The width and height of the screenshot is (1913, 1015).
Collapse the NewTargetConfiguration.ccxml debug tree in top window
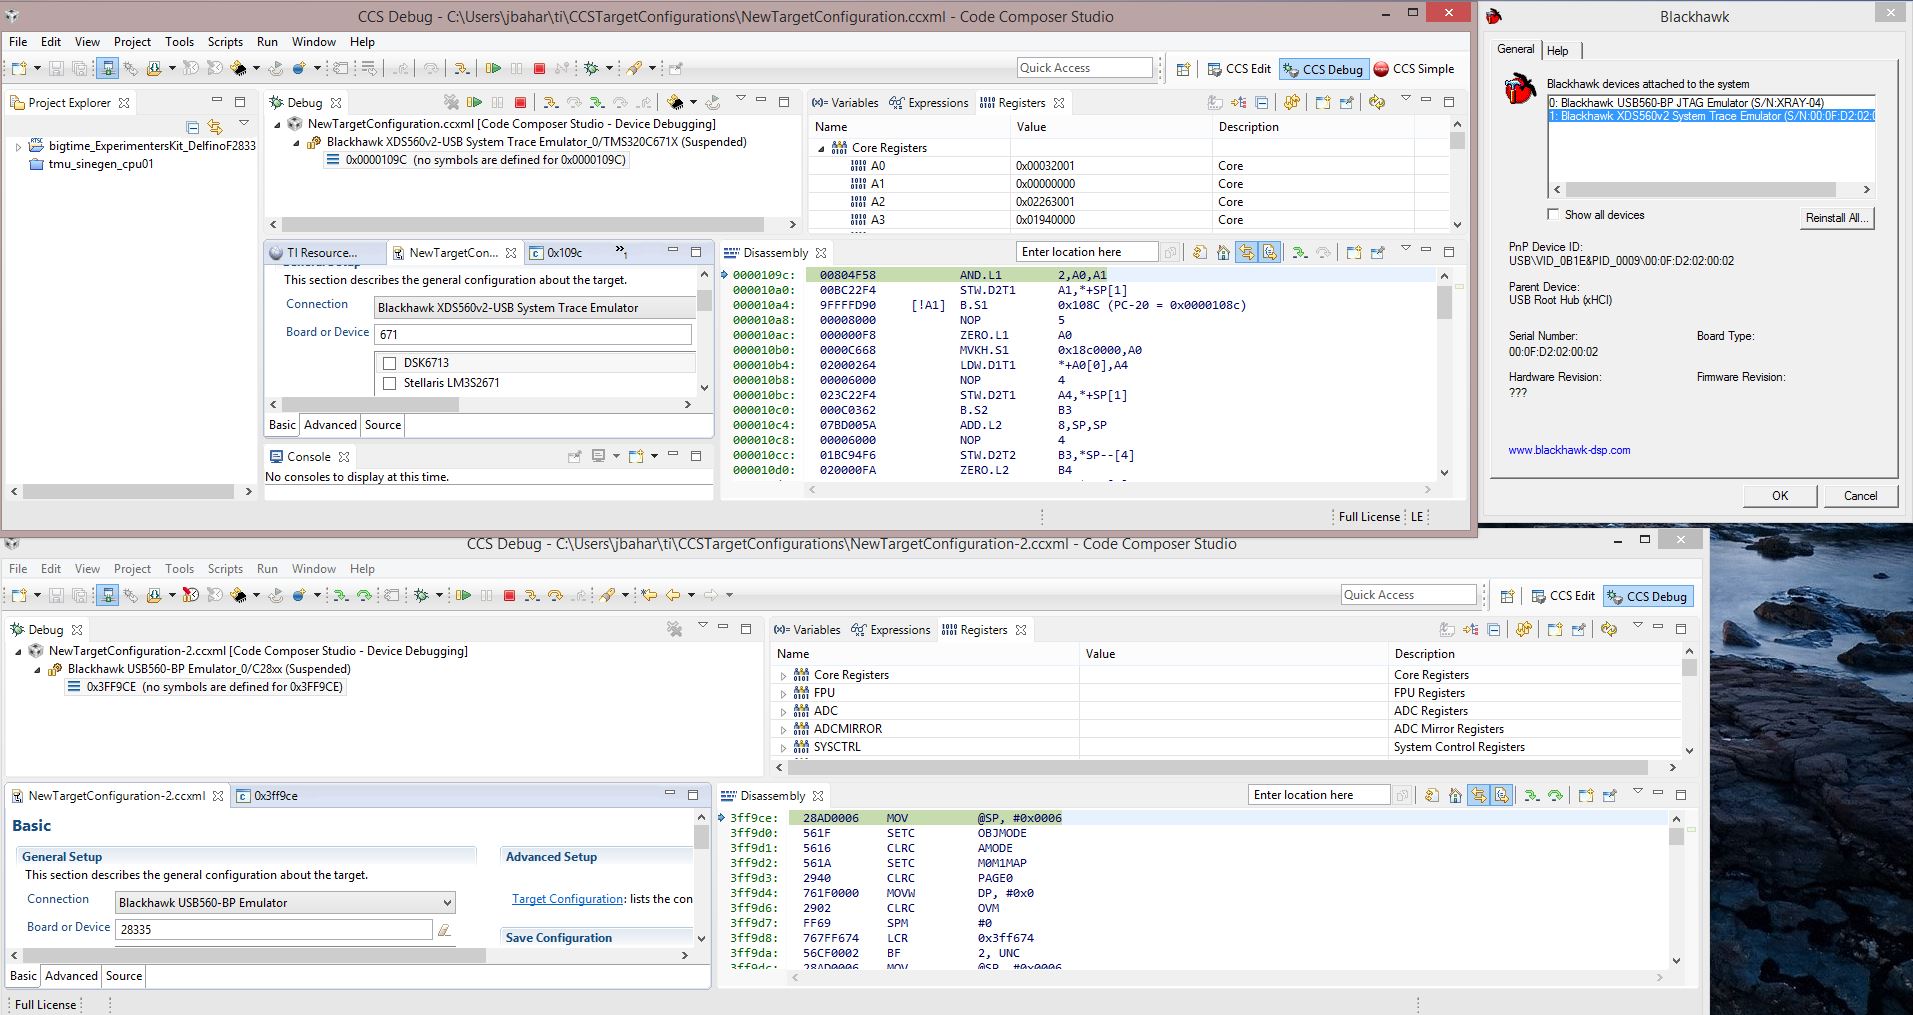tap(278, 124)
